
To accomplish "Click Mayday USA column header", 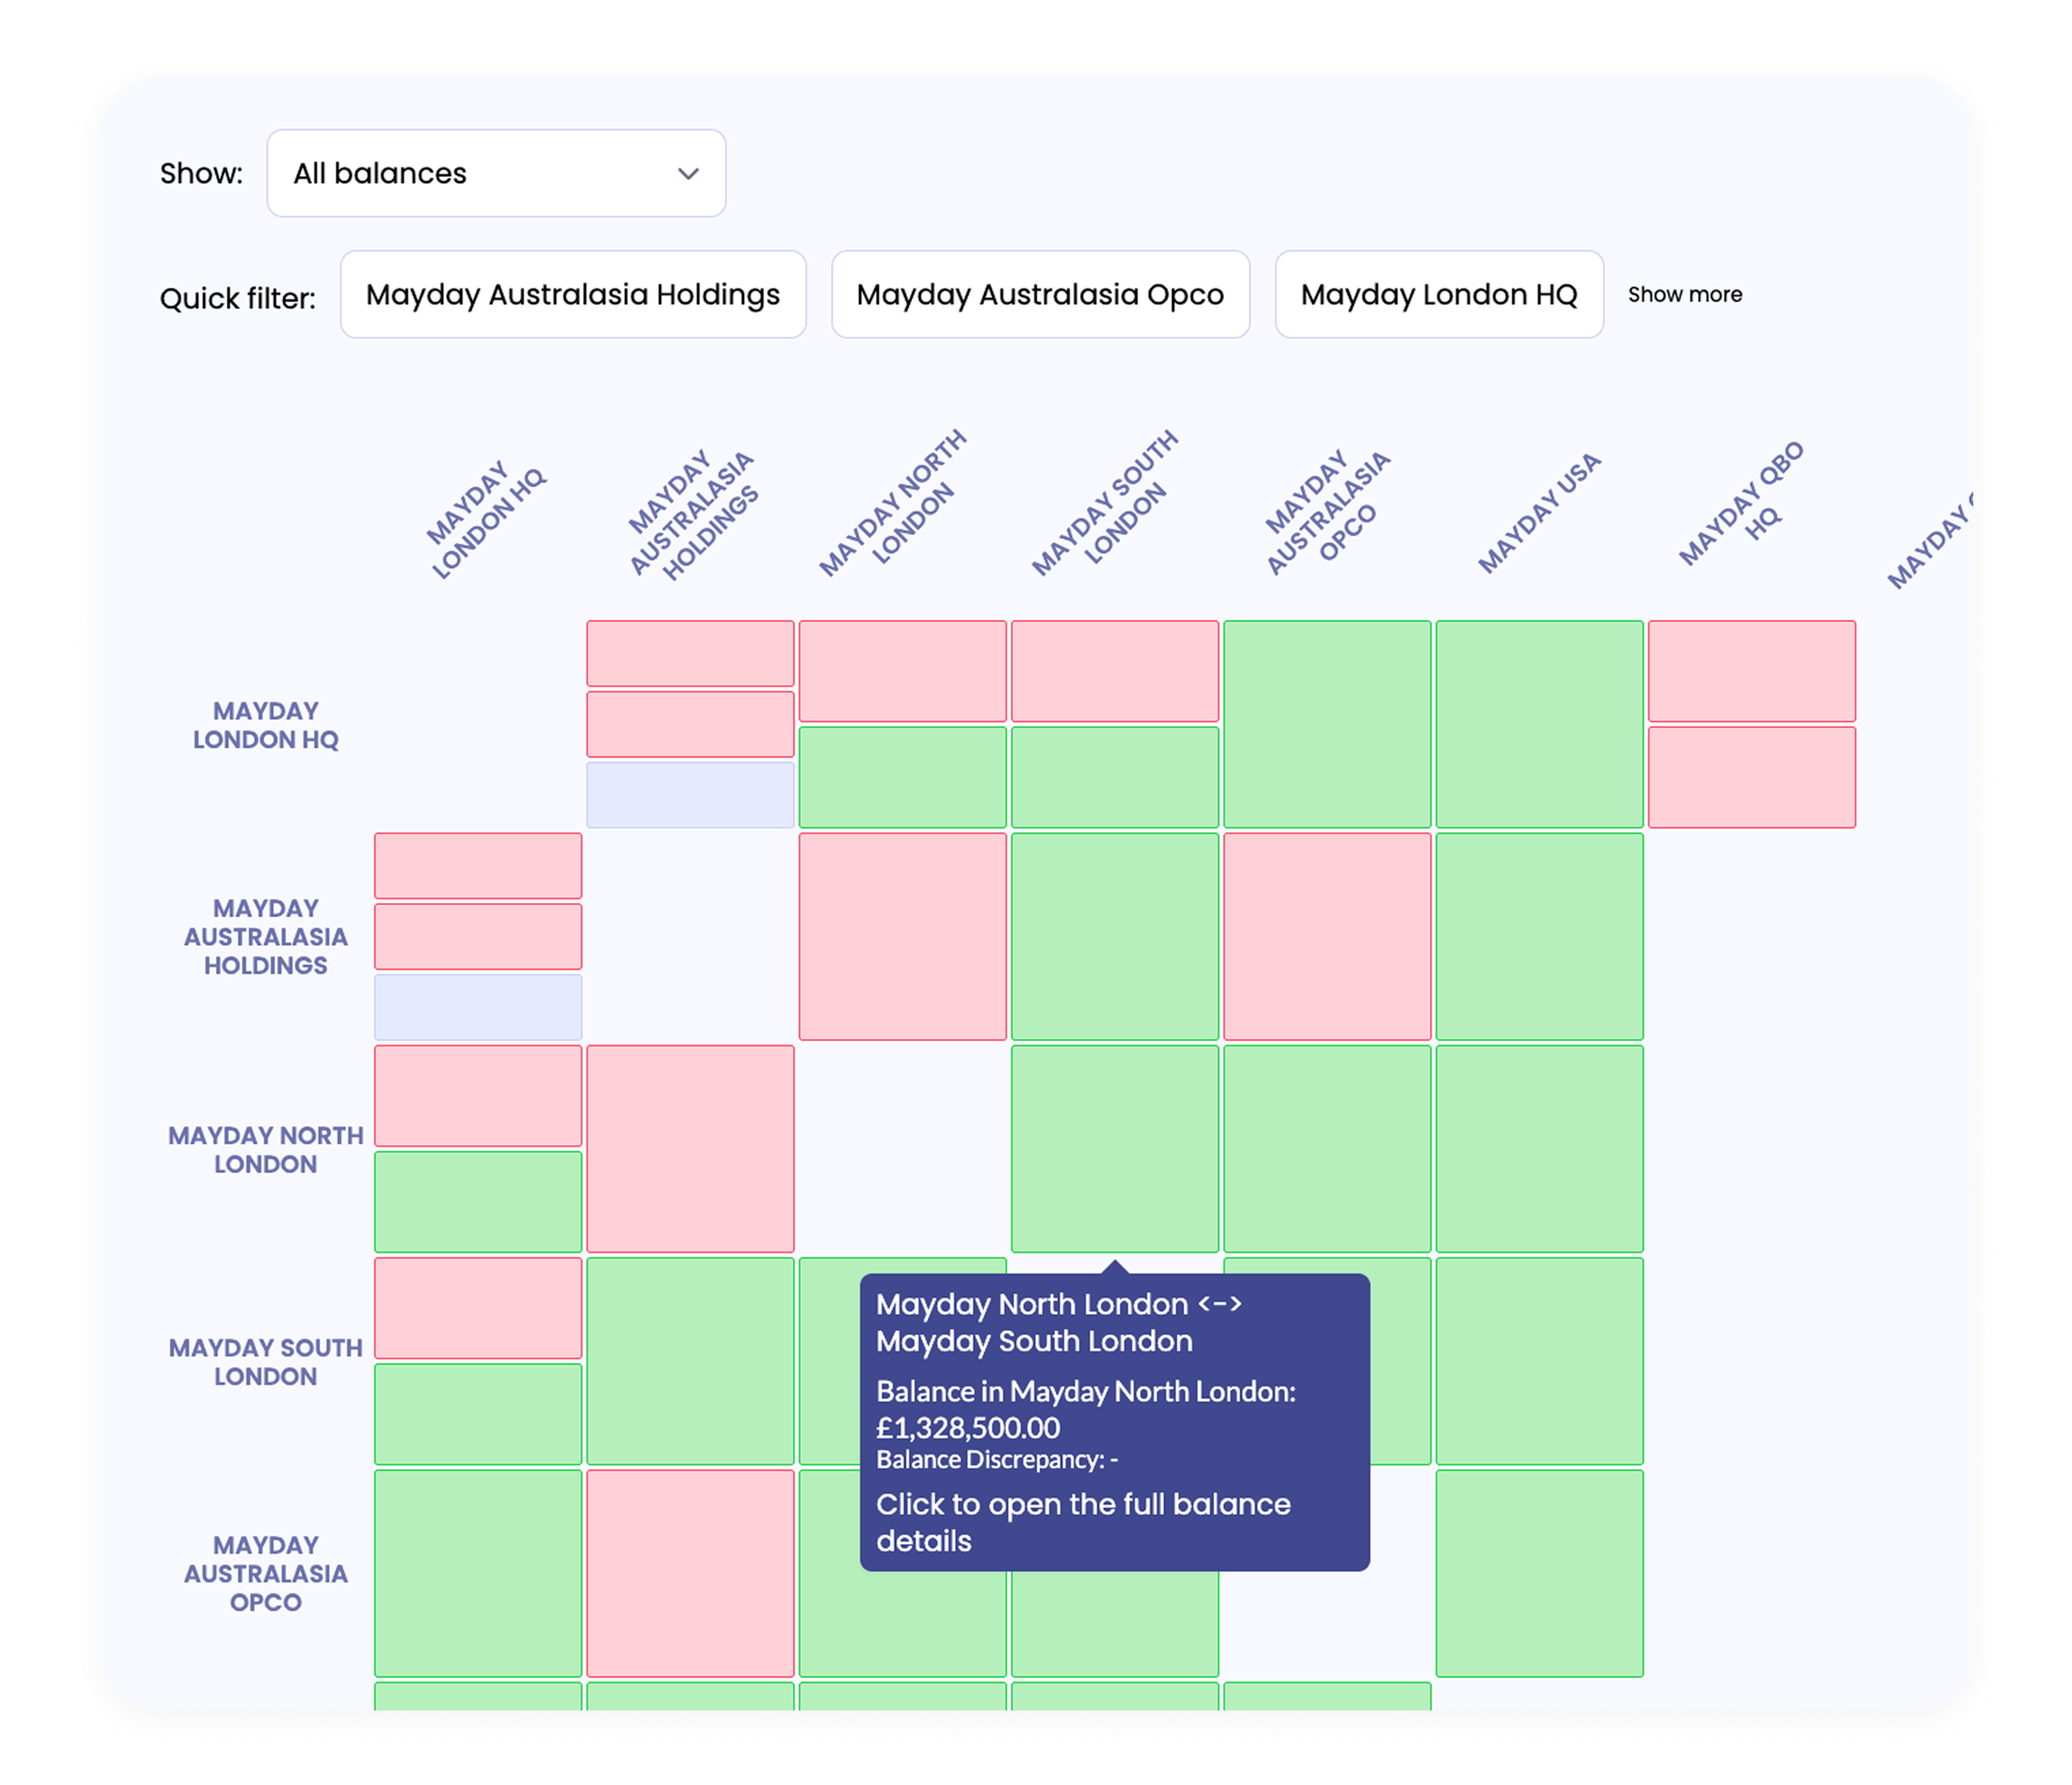I will (1539, 513).
